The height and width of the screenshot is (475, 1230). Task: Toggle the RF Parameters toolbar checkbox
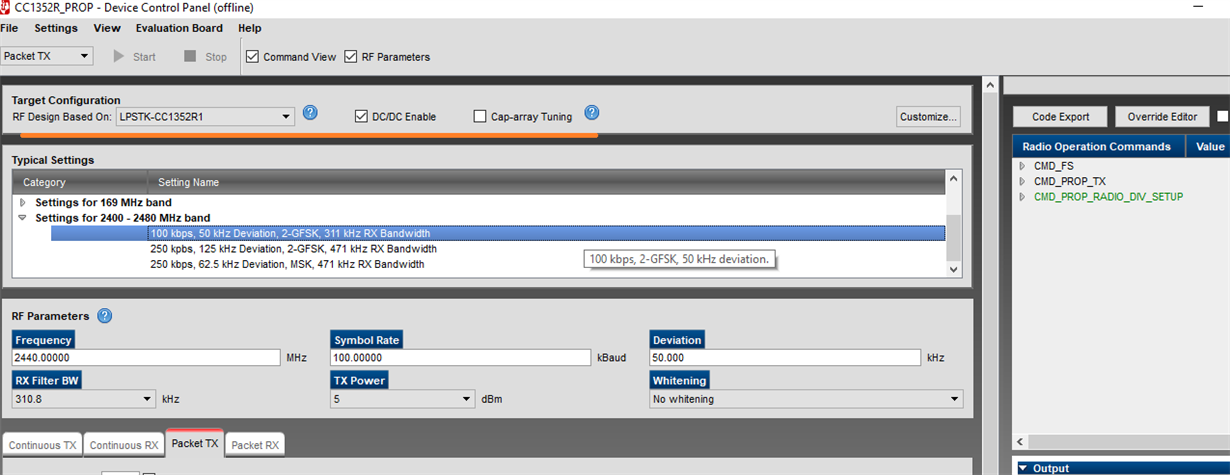tap(351, 56)
